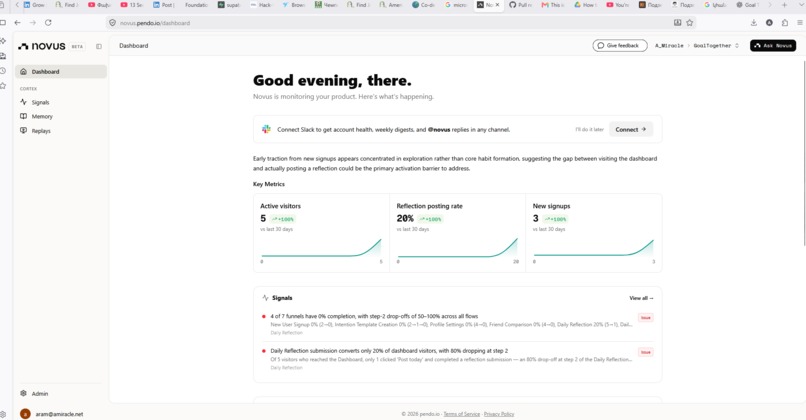
Task: Reload the page with the refresh icon
Action: [48, 23]
